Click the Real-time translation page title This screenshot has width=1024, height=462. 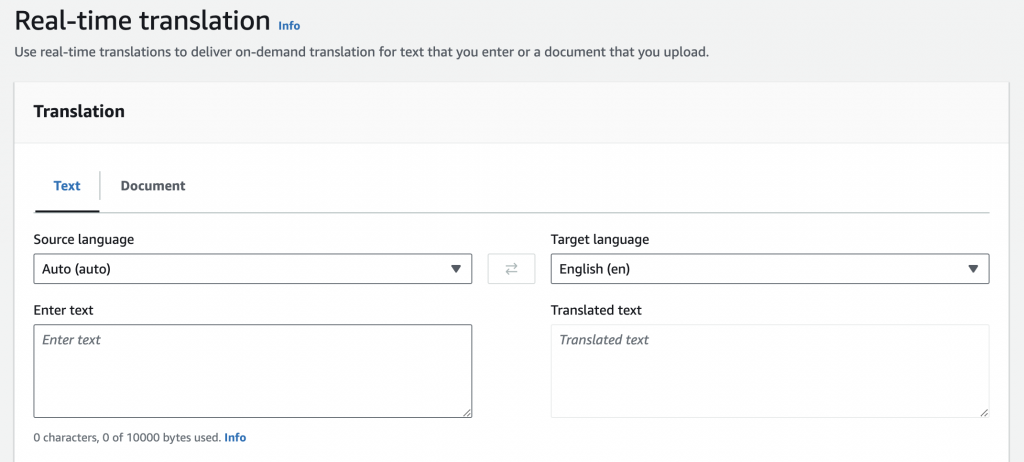pyautogui.click(x=142, y=21)
